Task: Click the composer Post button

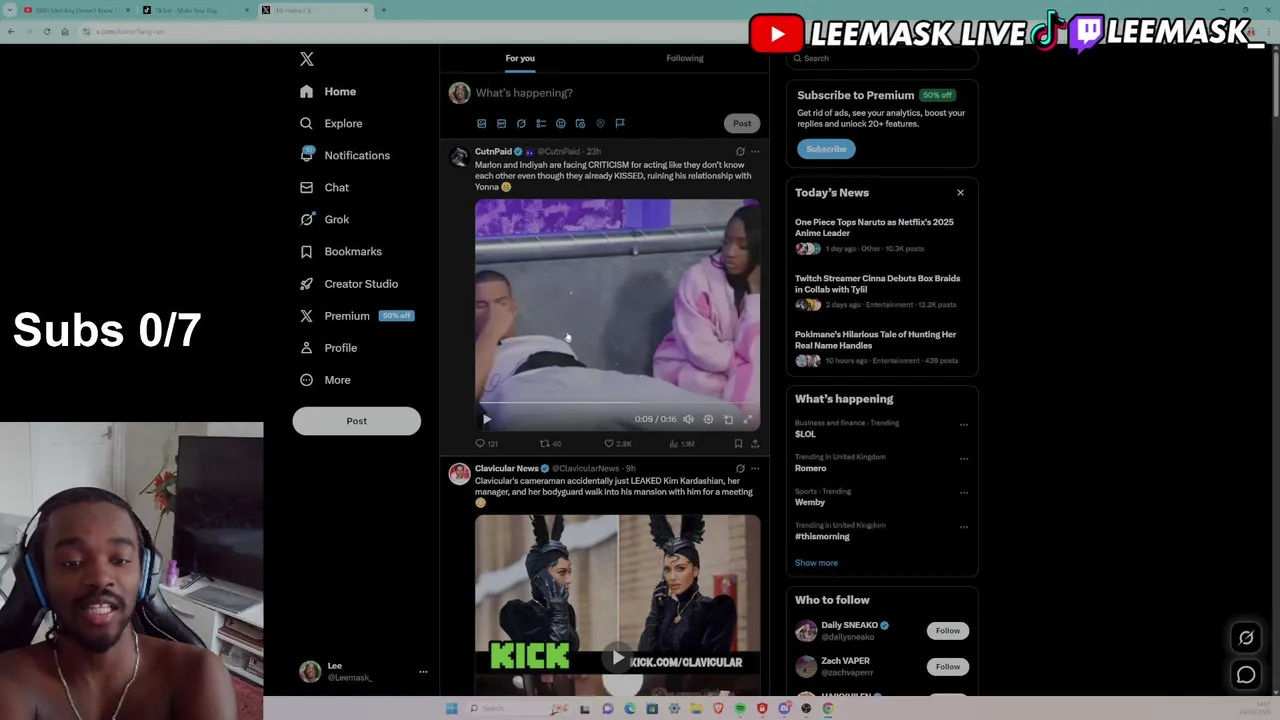Action: (741, 123)
